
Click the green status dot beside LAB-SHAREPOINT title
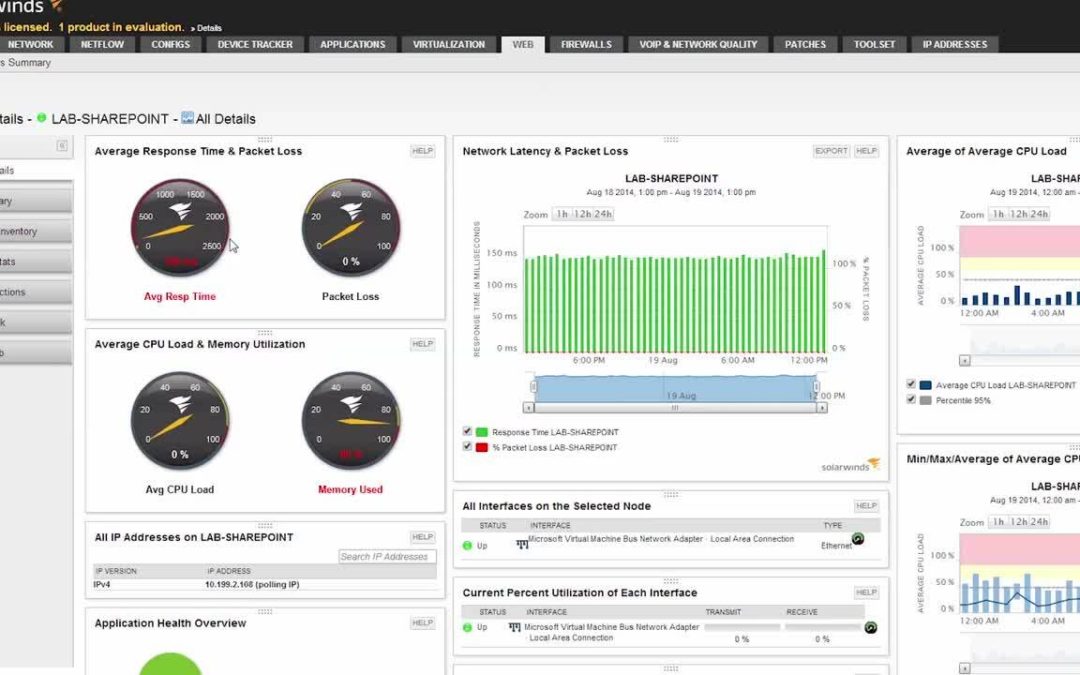[x=41, y=118]
